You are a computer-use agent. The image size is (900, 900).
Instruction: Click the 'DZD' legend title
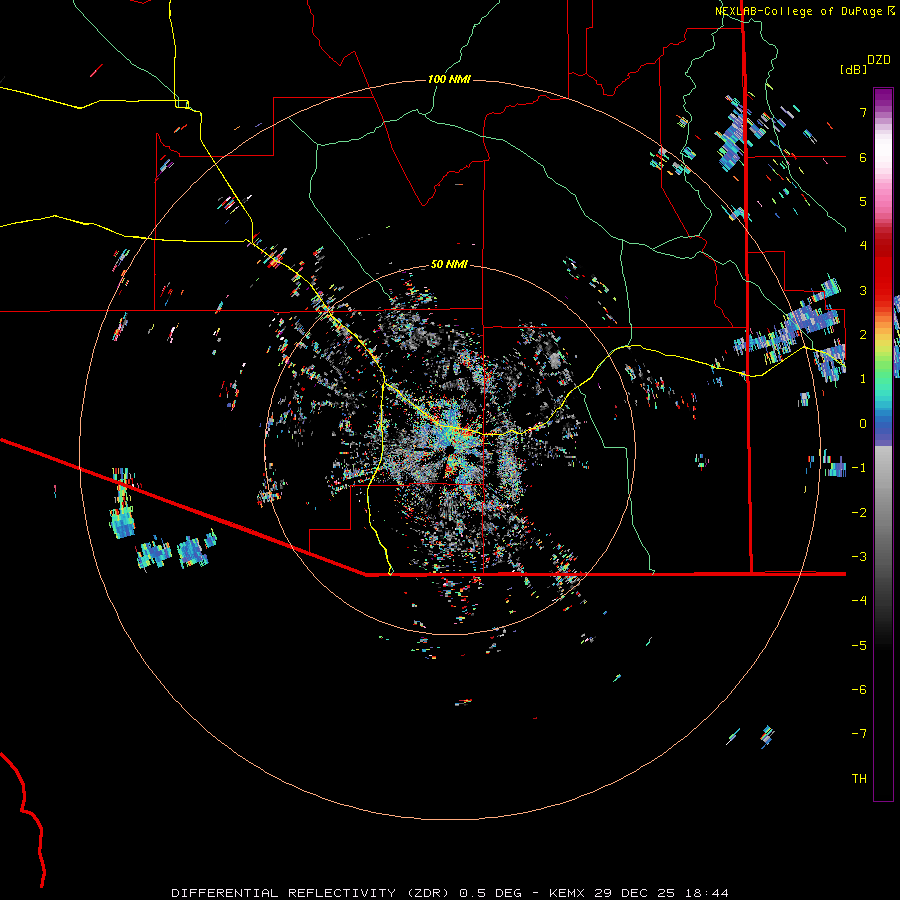coord(879,60)
